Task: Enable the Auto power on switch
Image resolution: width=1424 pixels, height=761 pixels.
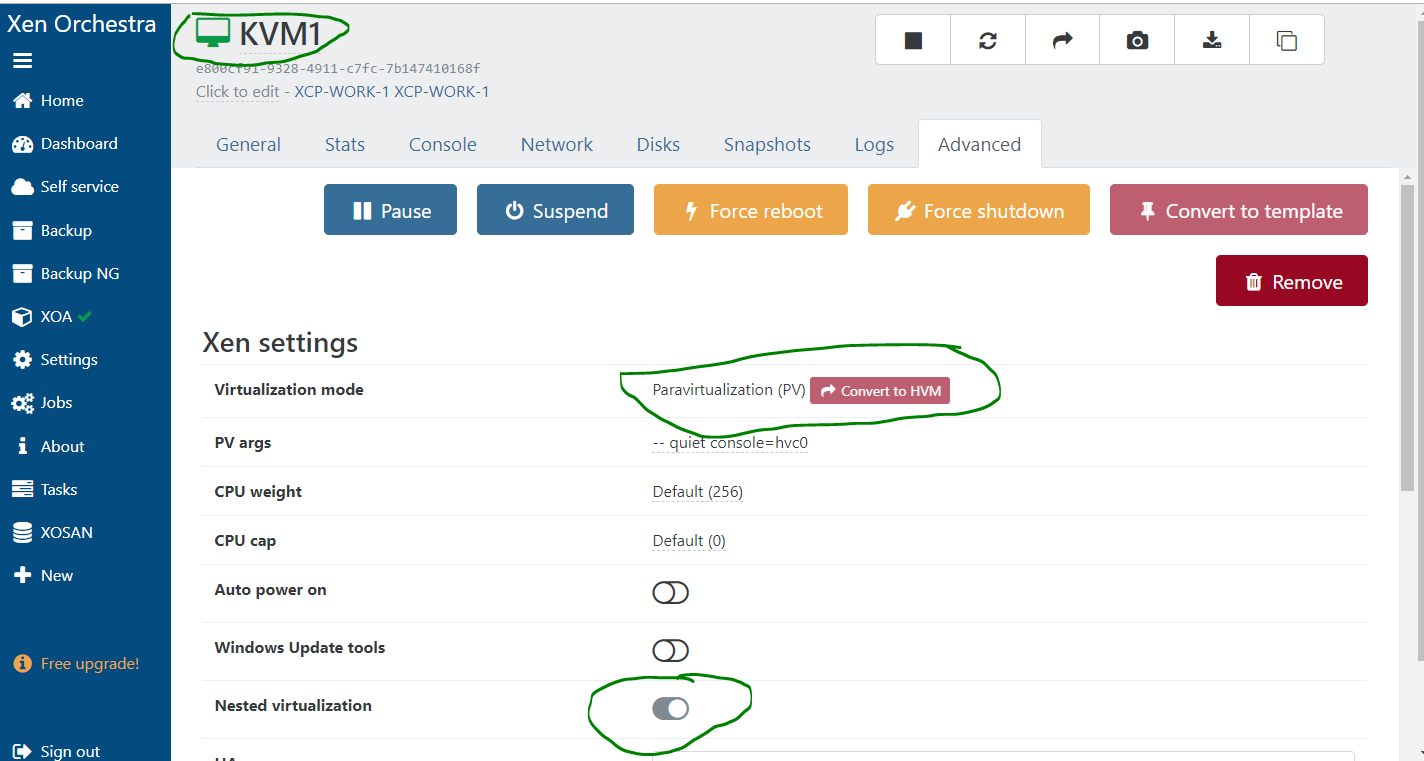Action: coord(670,593)
